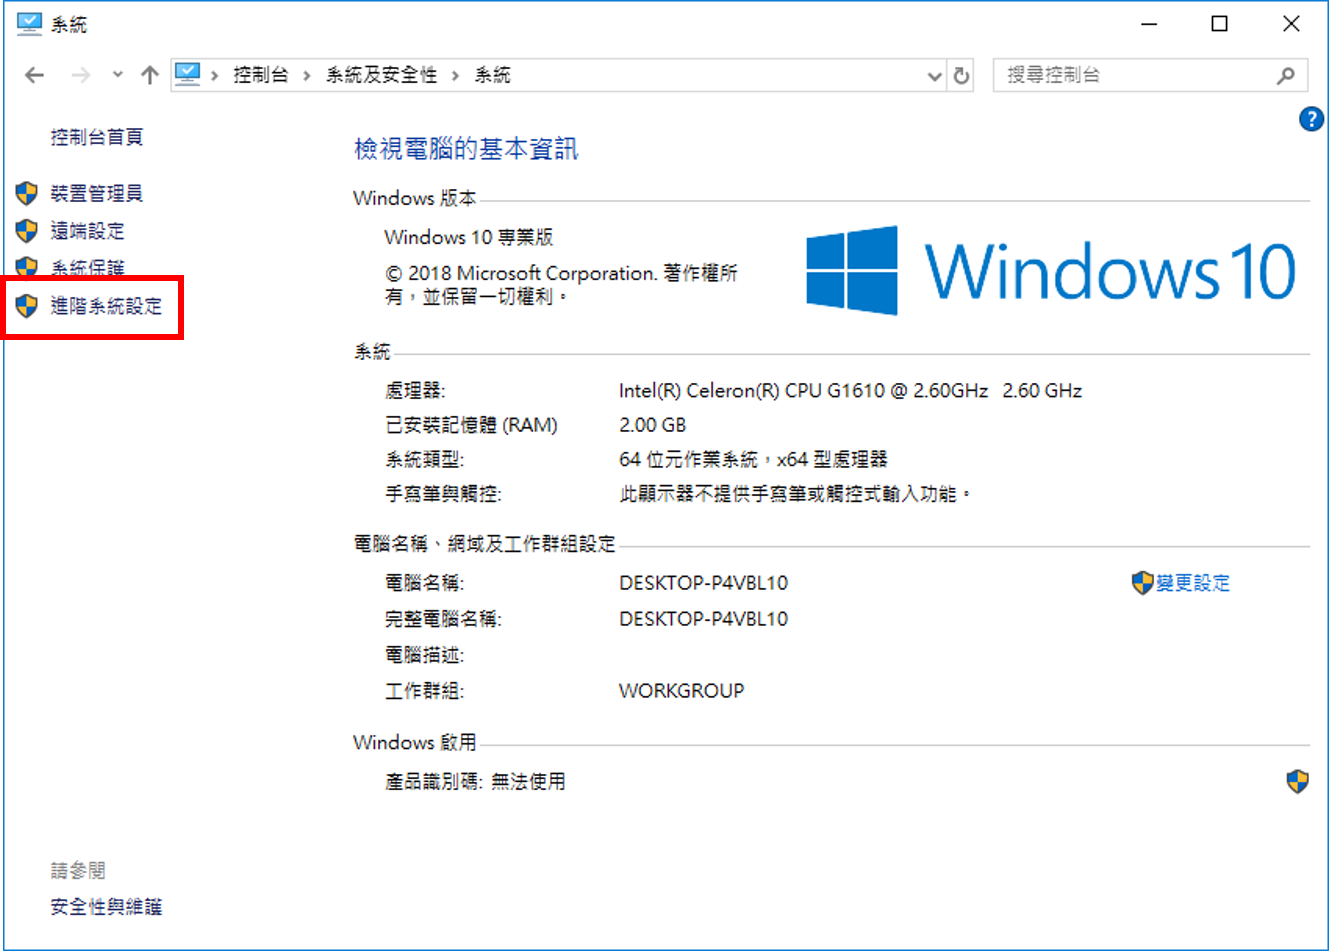Click the 處理器: label

(416, 391)
